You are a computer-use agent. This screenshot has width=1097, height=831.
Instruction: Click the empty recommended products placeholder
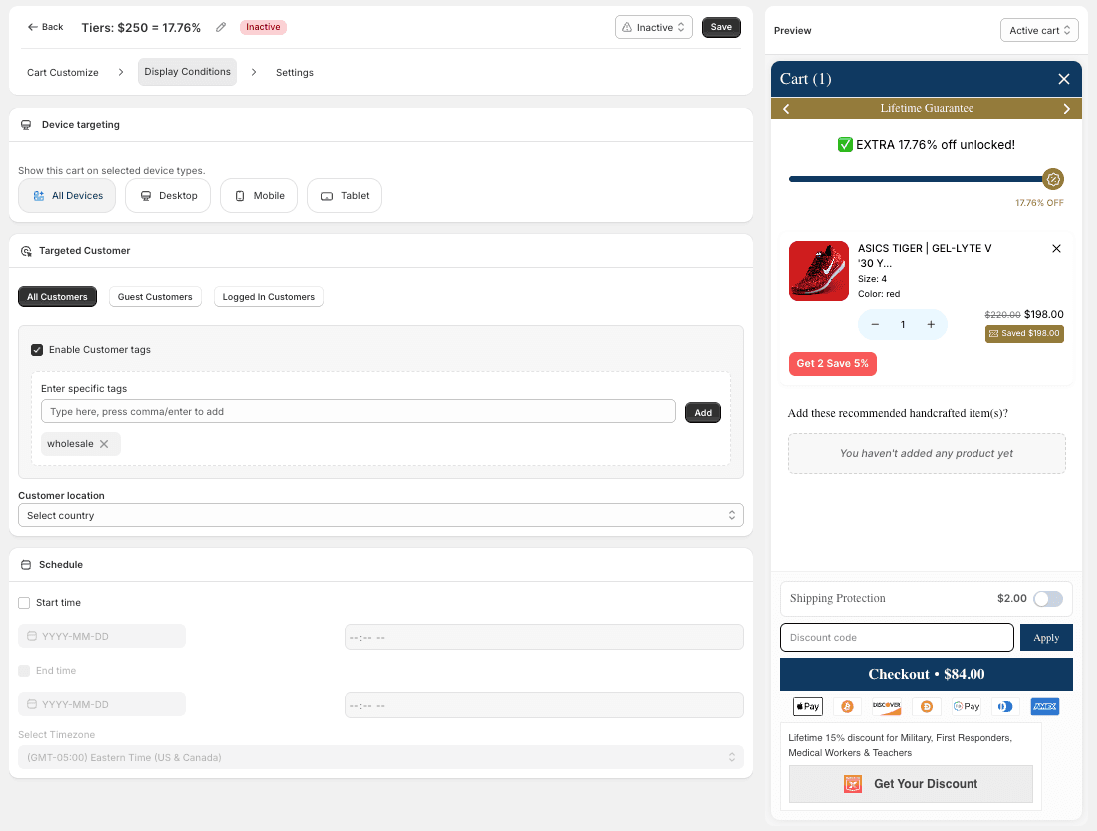pos(926,453)
